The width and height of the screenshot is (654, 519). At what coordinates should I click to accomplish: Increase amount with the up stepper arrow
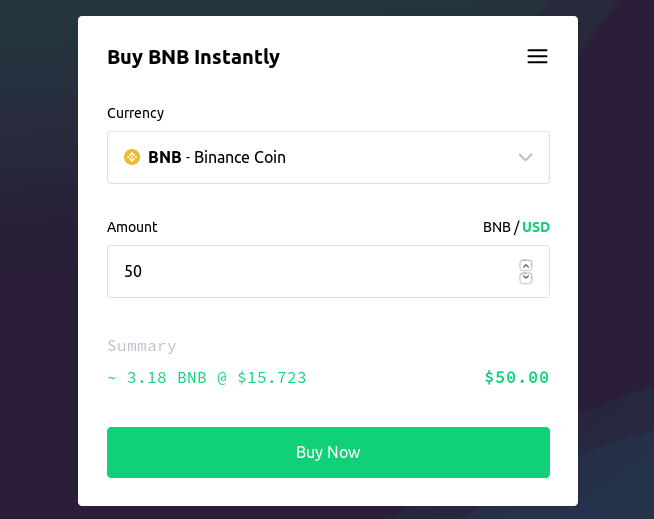(x=526, y=265)
